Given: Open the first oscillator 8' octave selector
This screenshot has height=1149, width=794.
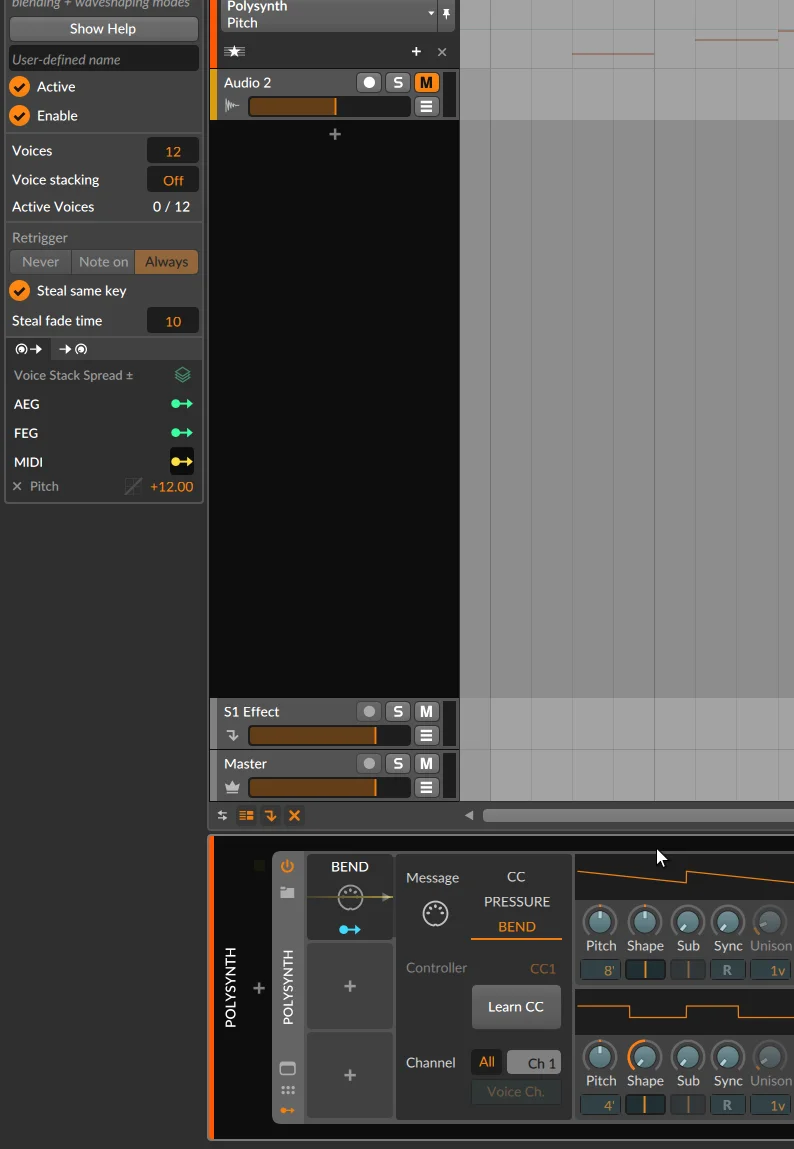Looking at the screenshot, I should [x=600, y=970].
